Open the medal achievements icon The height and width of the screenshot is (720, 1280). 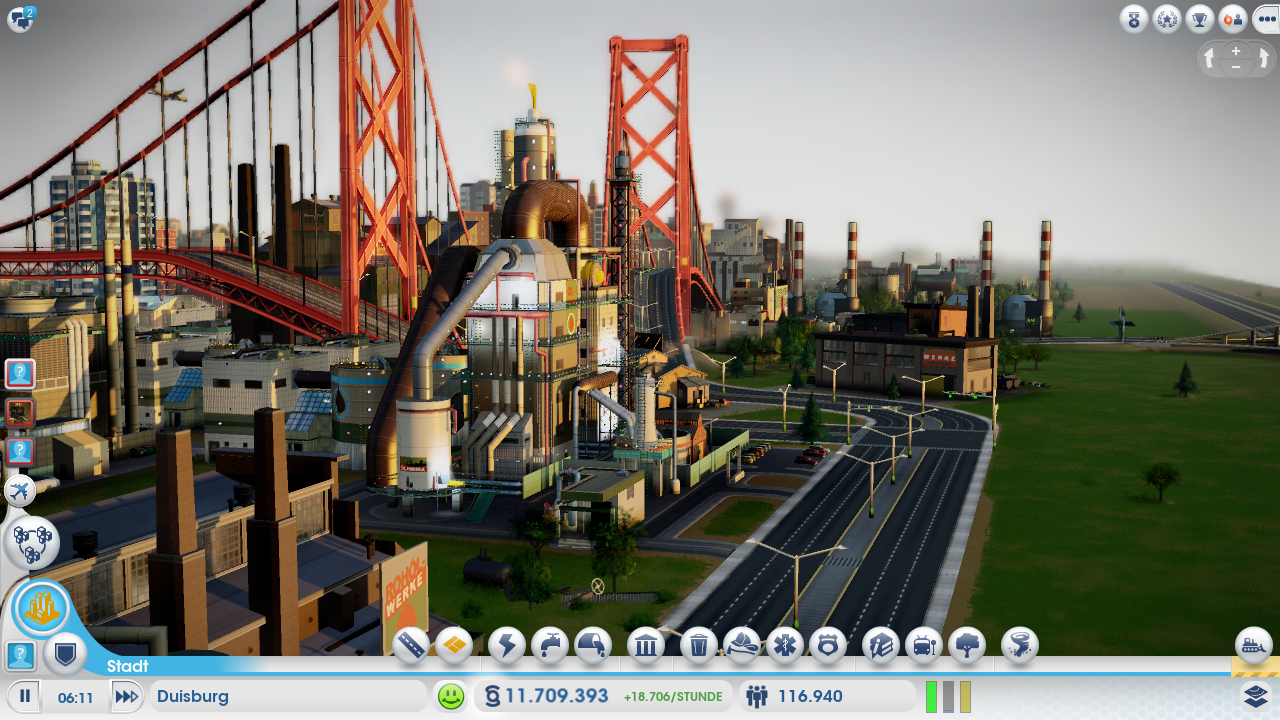(1134, 19)
